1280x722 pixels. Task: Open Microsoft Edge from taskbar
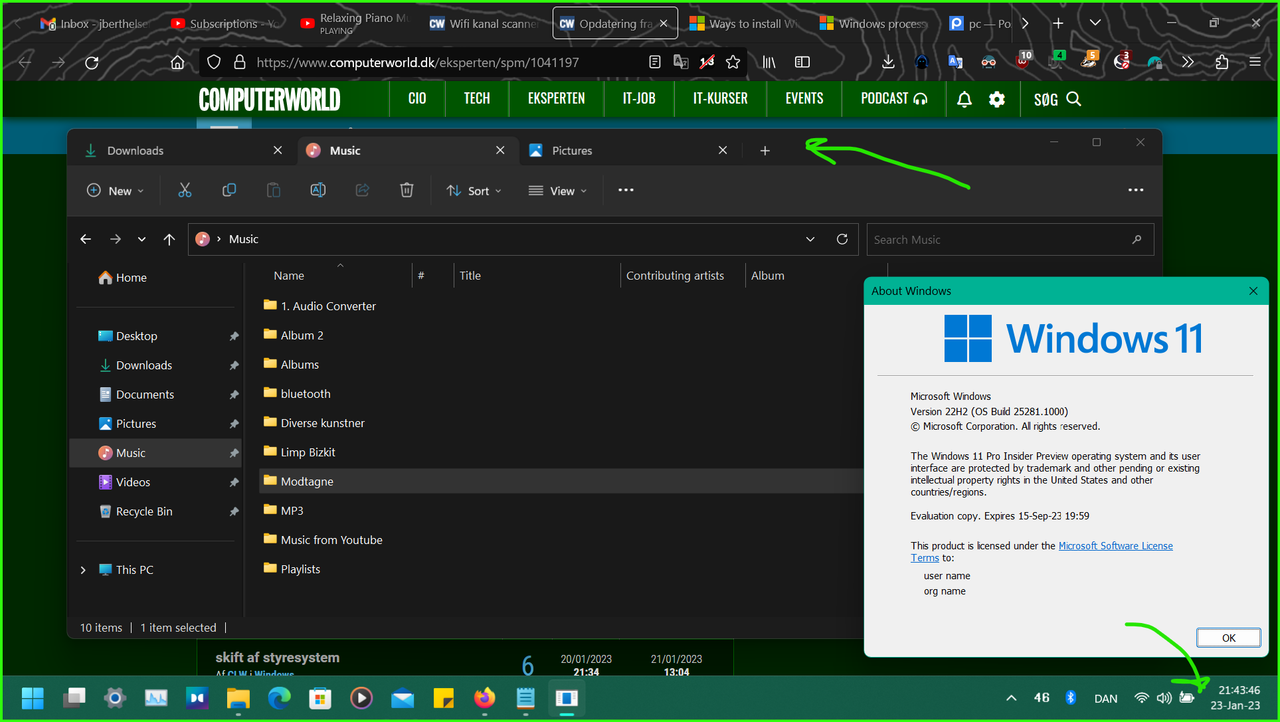pyautogui.click(x=279, y=698)
